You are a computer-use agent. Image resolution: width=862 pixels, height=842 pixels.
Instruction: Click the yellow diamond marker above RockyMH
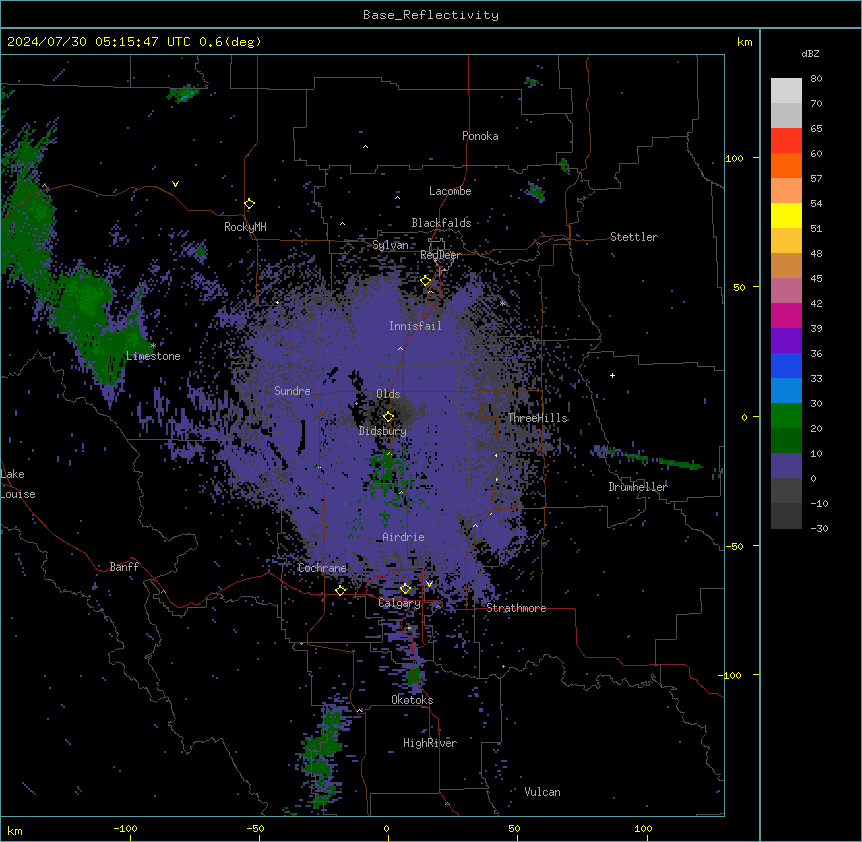point(249,204)
